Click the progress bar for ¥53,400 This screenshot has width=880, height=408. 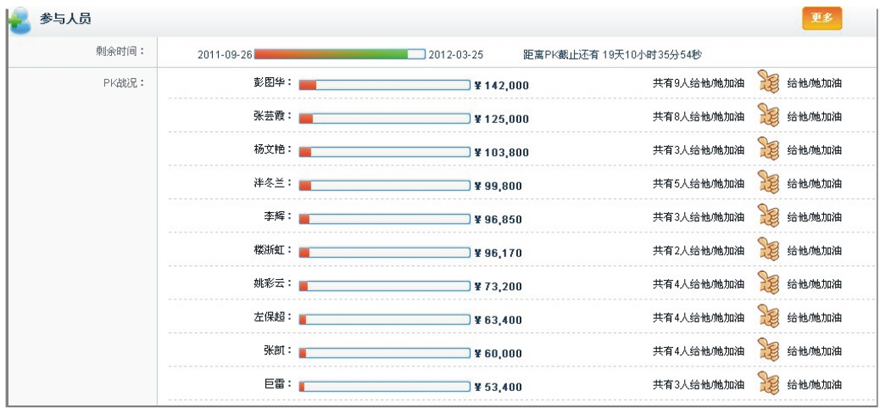tap(384, 386)
